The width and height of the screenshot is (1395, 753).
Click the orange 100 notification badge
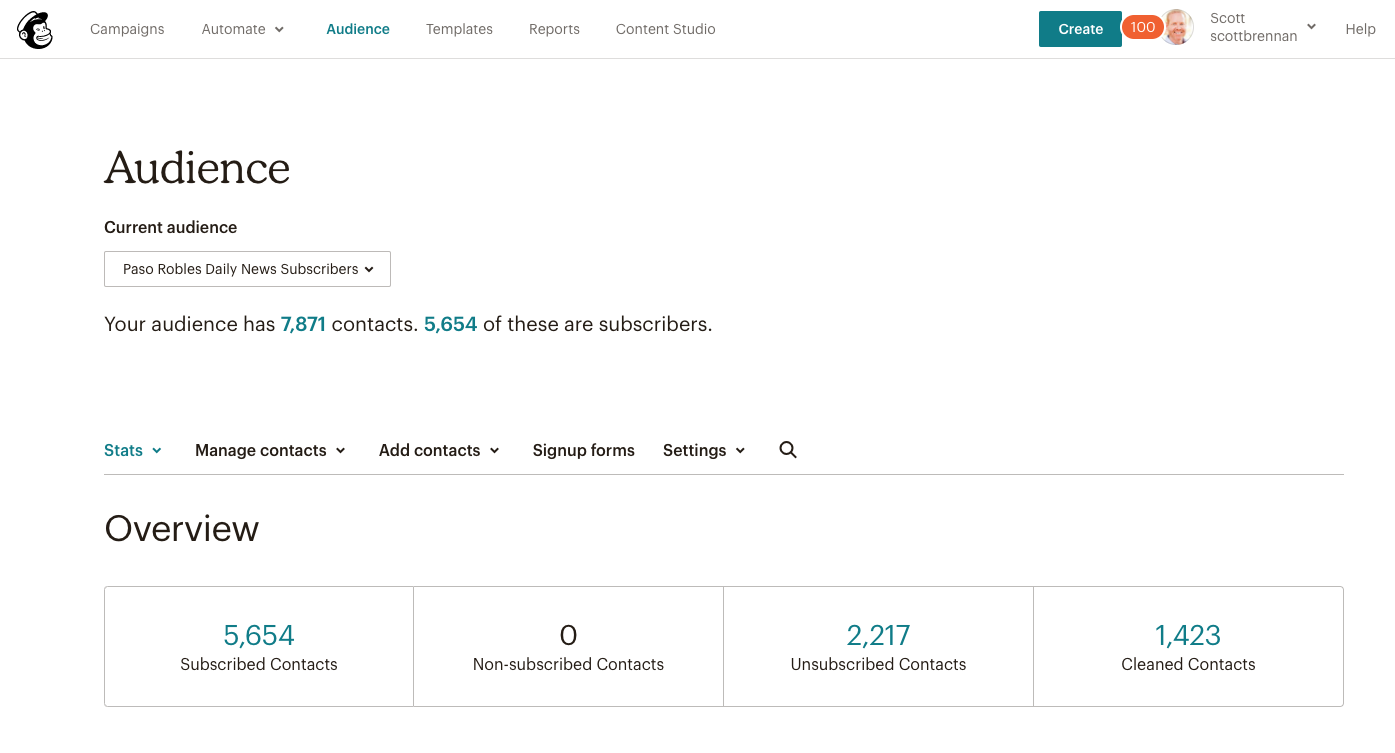(1142, 28)
